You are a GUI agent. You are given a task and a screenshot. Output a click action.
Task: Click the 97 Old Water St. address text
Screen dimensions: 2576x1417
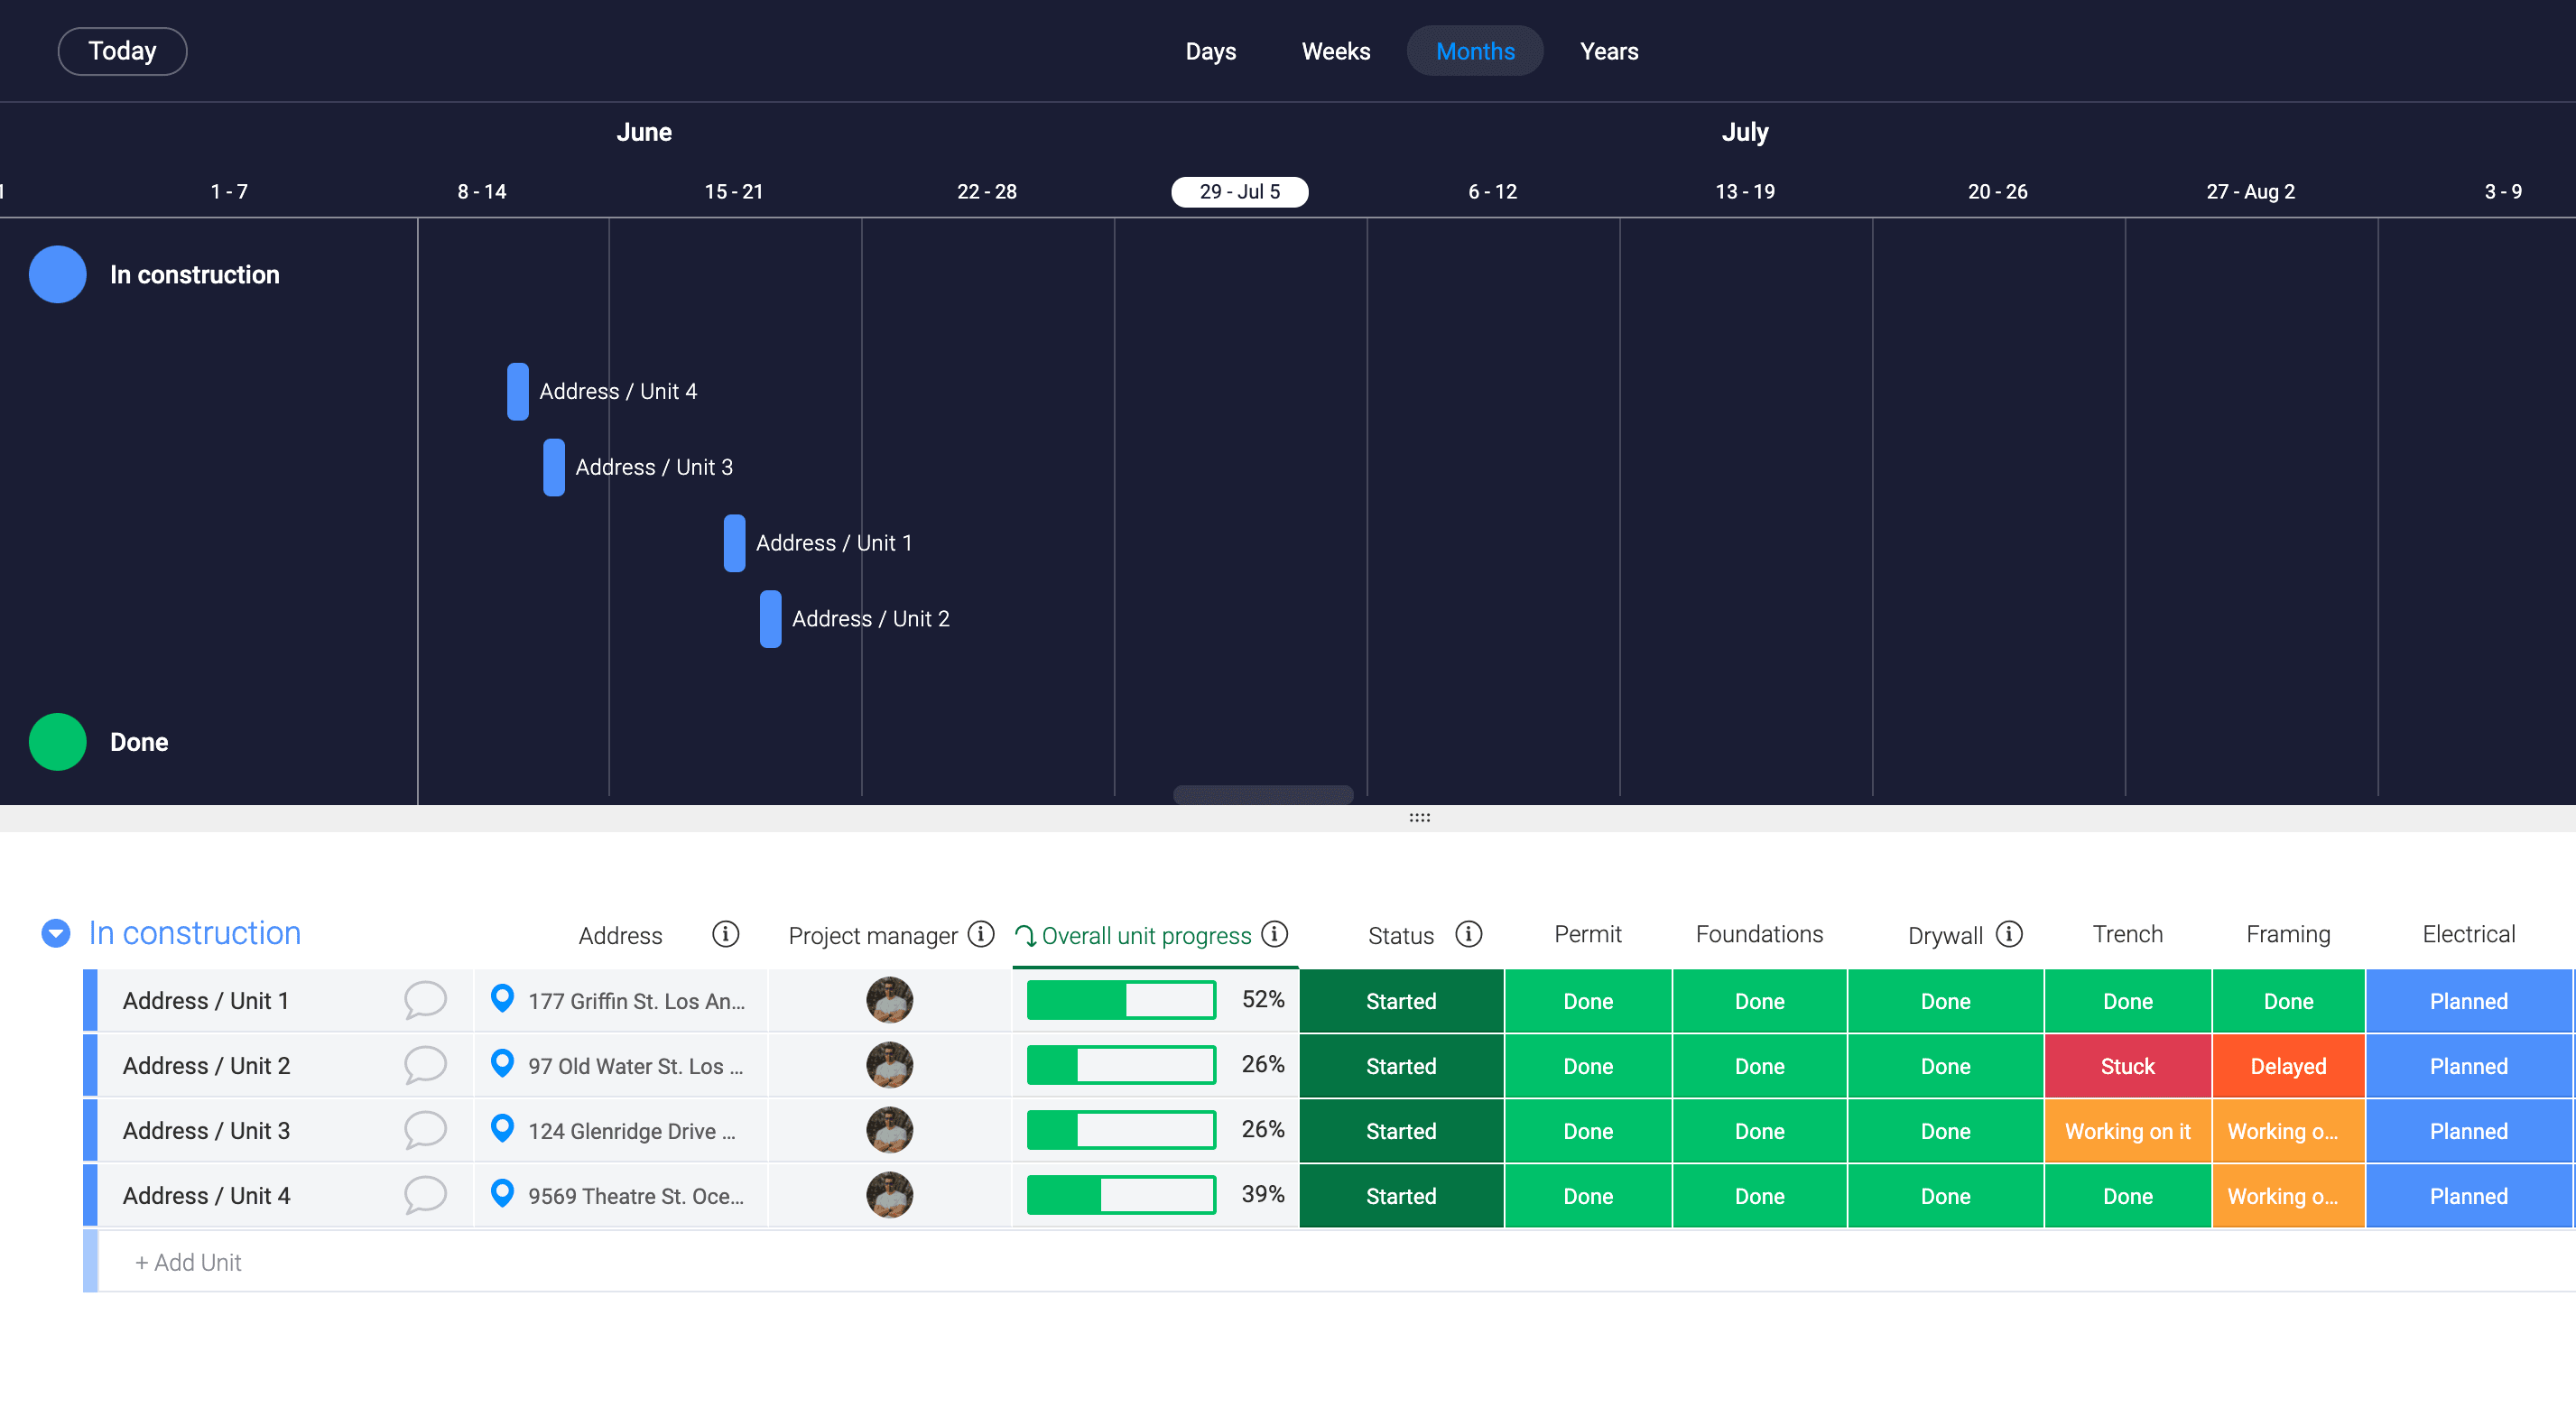tap(636, 1066)
